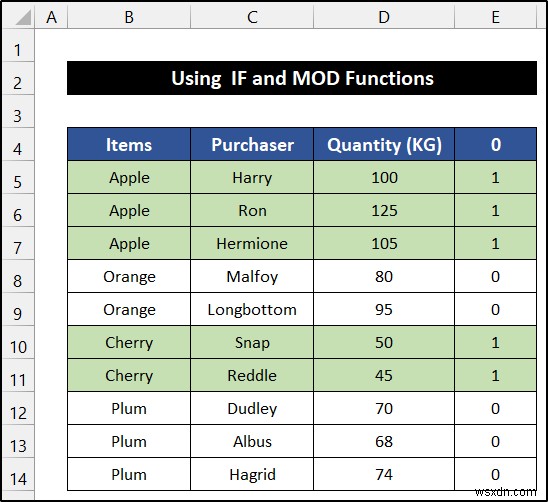This screenshot has height=502, width=548.
Task: Select column A header
Action: [51, 17]
